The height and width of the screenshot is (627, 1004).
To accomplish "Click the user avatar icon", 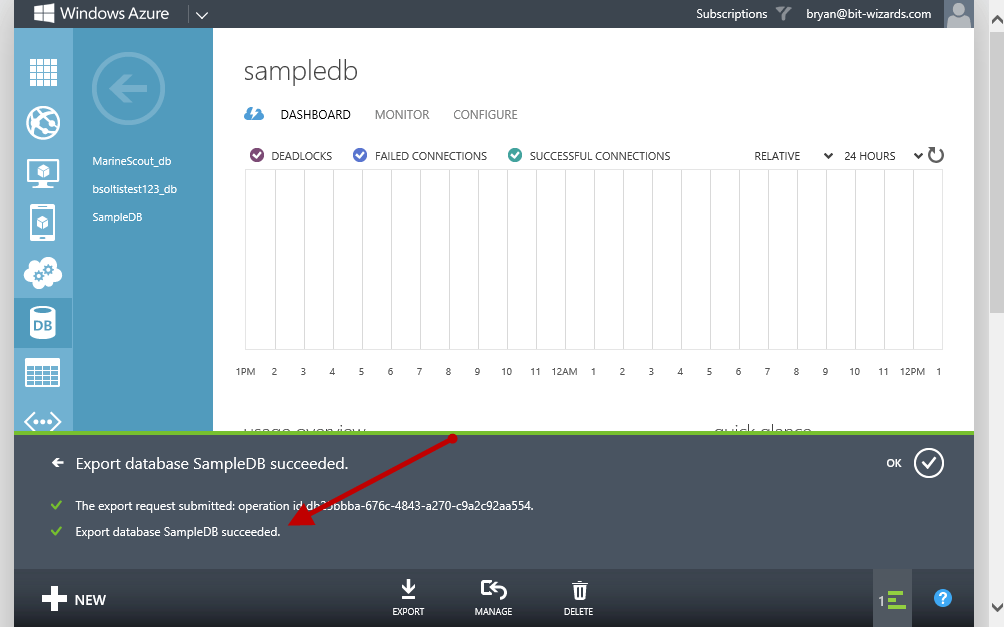I will click(x=959, y=13).
